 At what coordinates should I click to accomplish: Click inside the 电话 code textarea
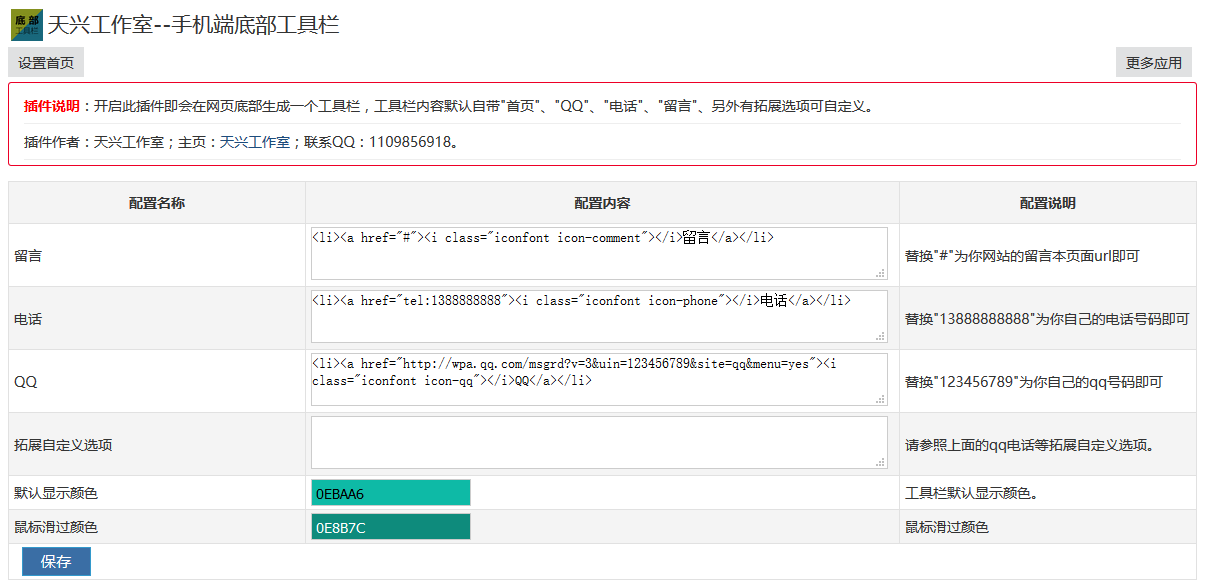599,316
